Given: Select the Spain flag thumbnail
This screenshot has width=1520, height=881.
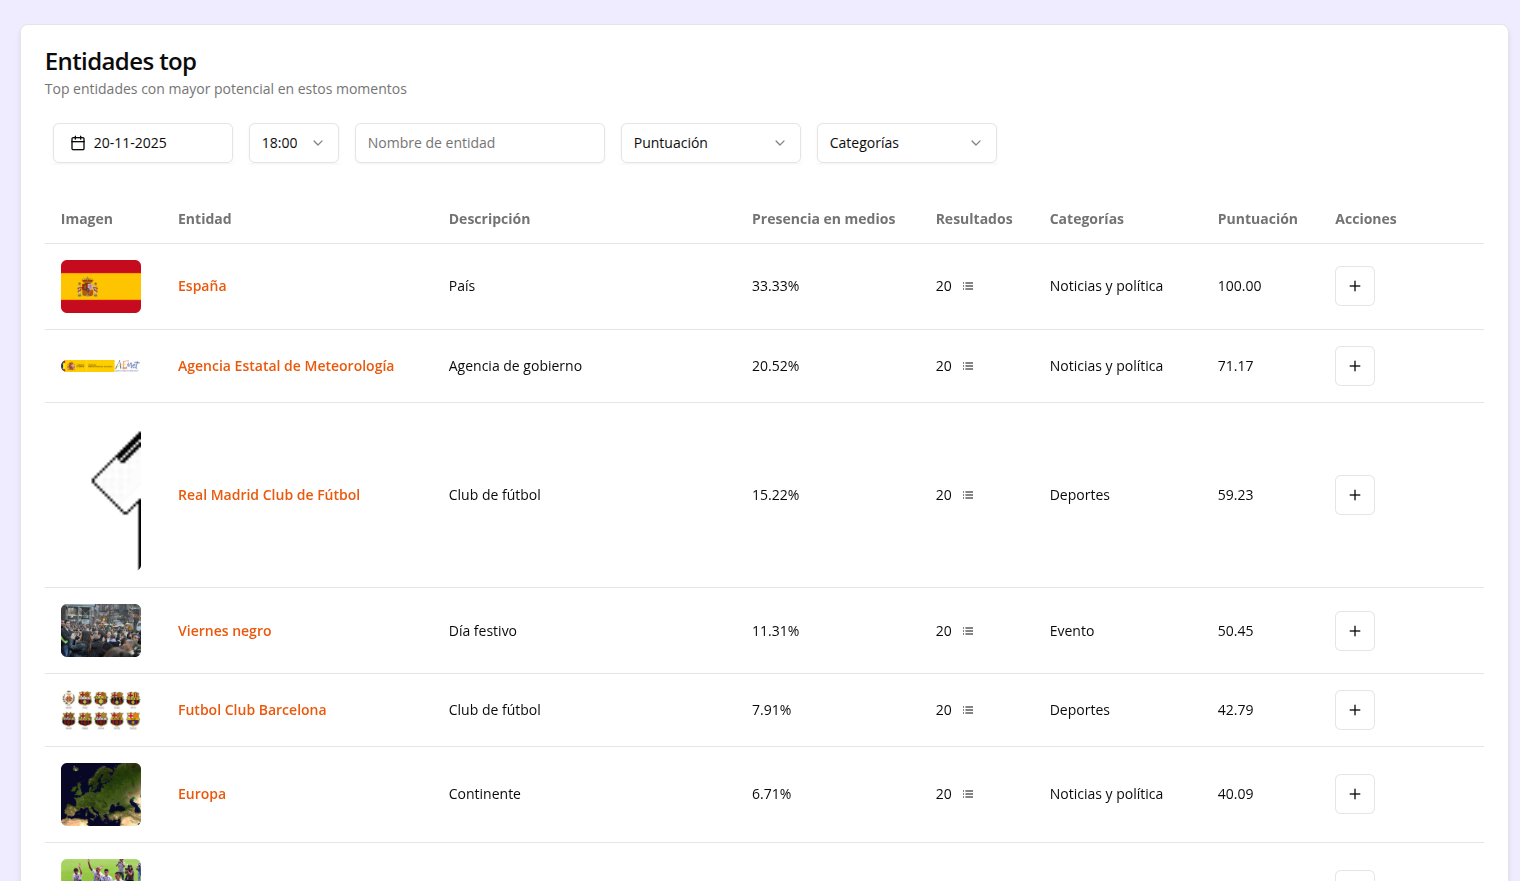Looking at the screenshot, I should pos(101,286).
